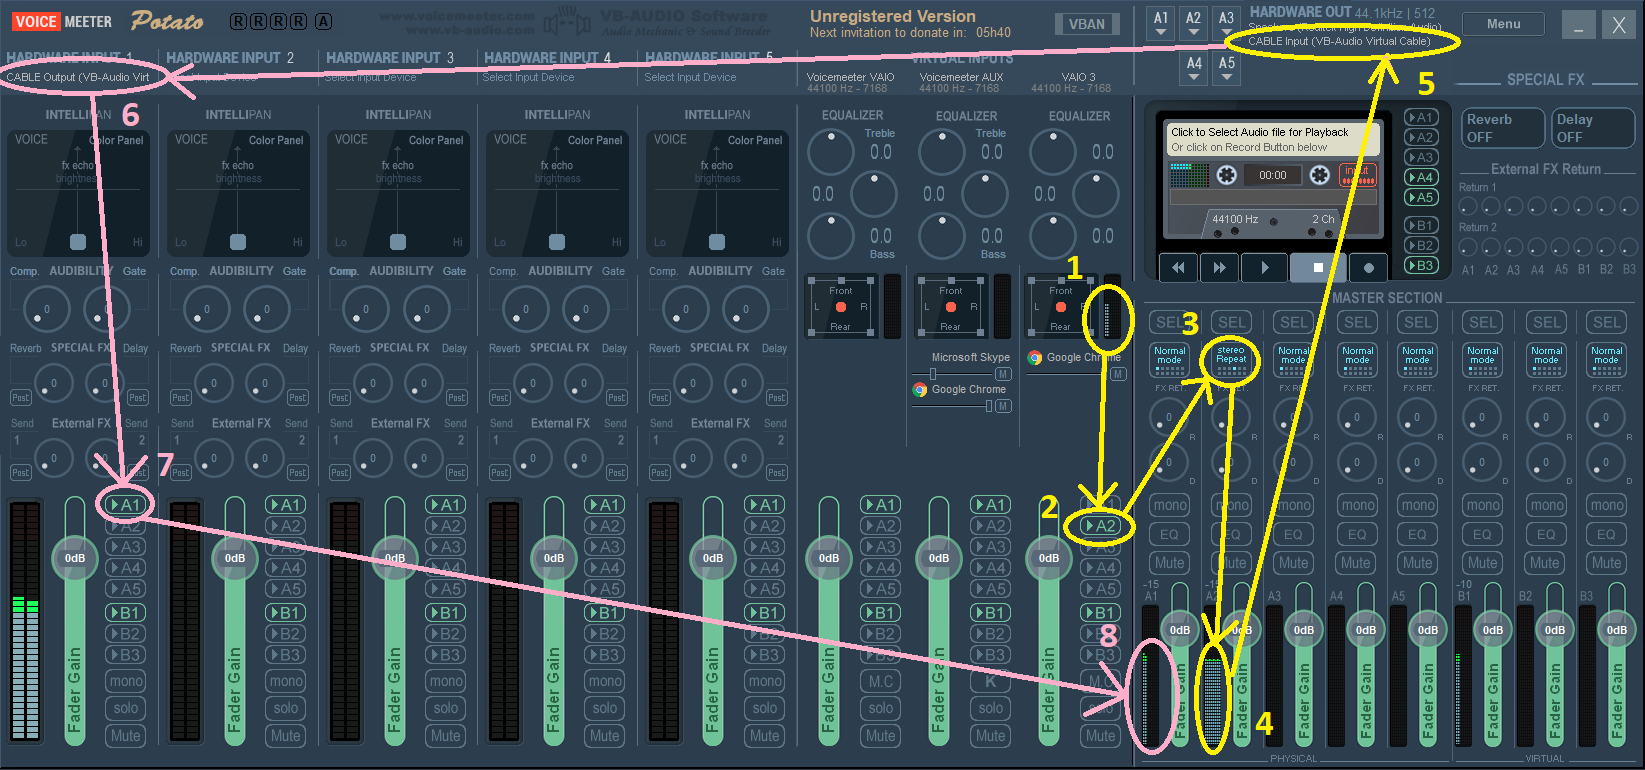Toggle B1 bus on Hardware Input 2
This screenshot has width=1645, height=770.
[x=285, y=613]
